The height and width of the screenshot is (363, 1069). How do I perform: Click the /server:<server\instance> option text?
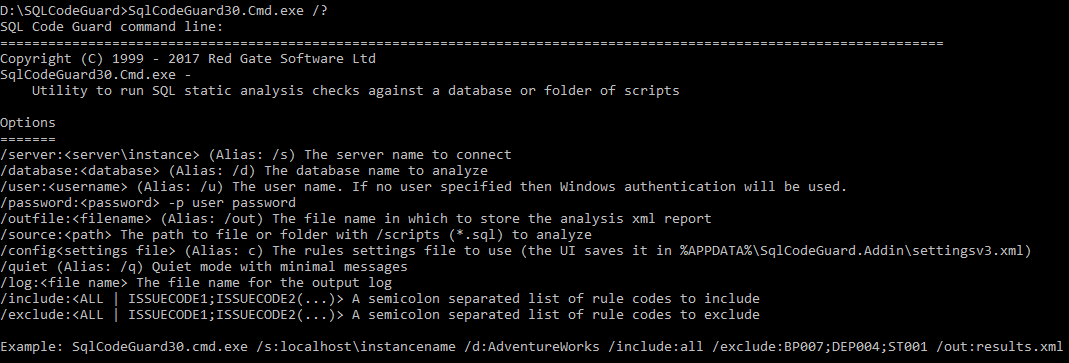(100, 155)
